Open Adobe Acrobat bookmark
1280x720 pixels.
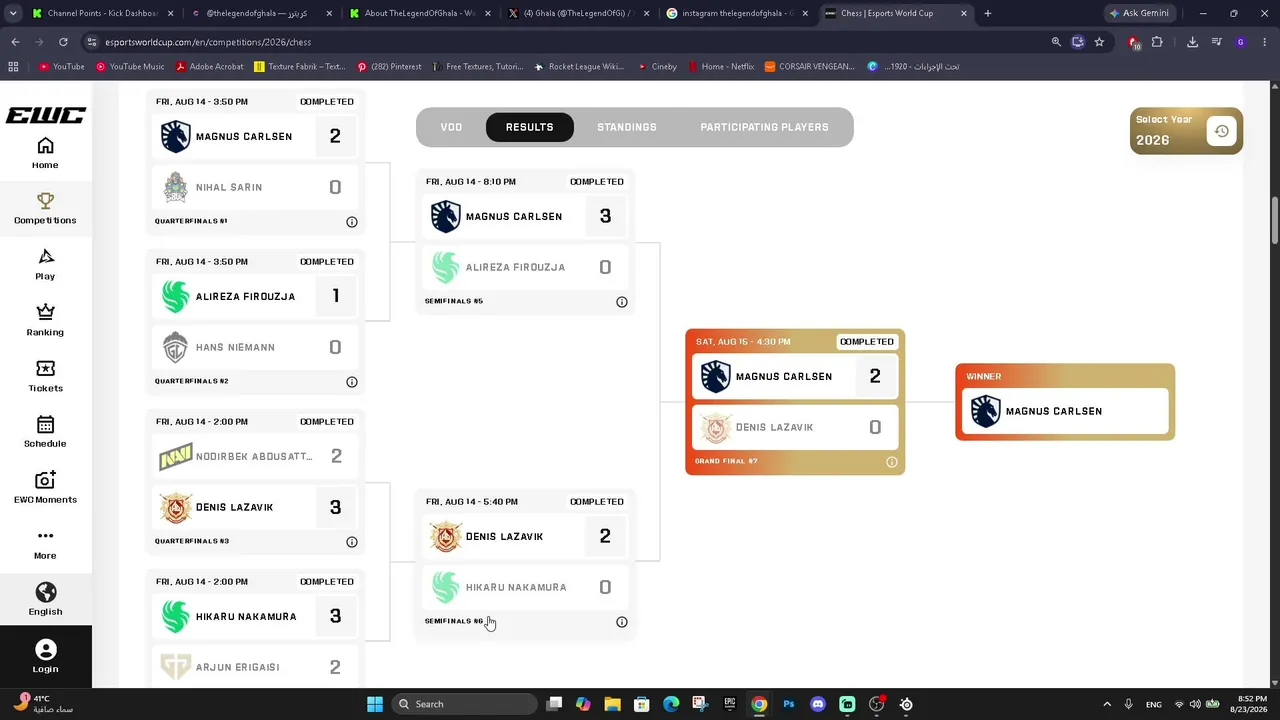(x=209, y=66)
